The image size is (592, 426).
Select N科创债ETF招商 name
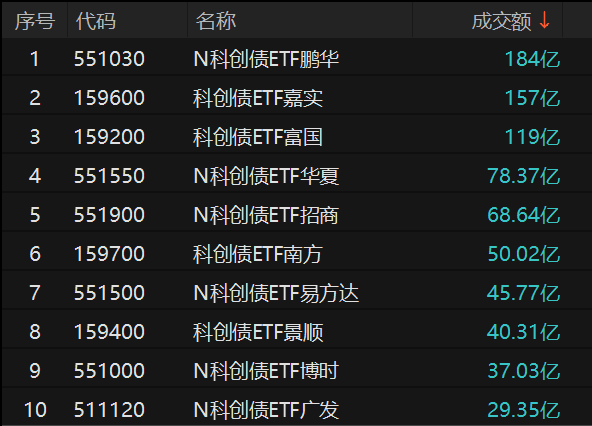(x=266, y=215)
